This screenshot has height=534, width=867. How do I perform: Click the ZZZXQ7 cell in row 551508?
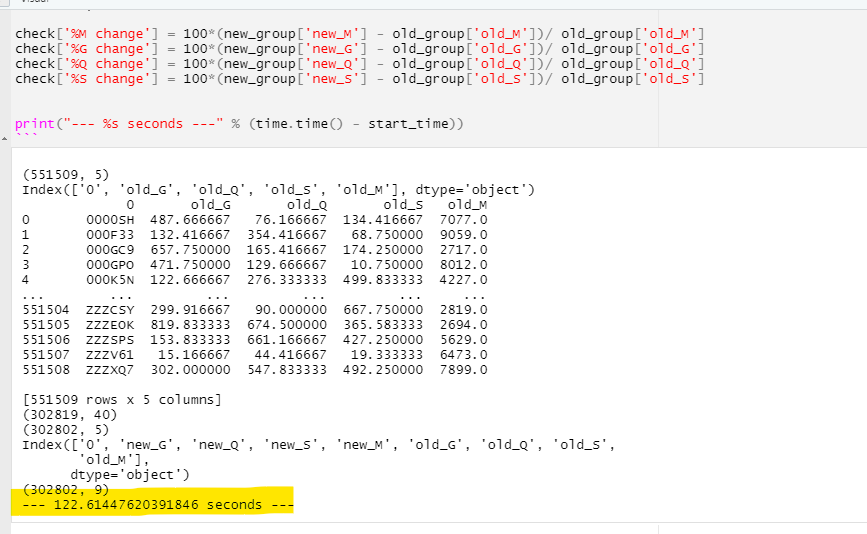pos(110,369)
